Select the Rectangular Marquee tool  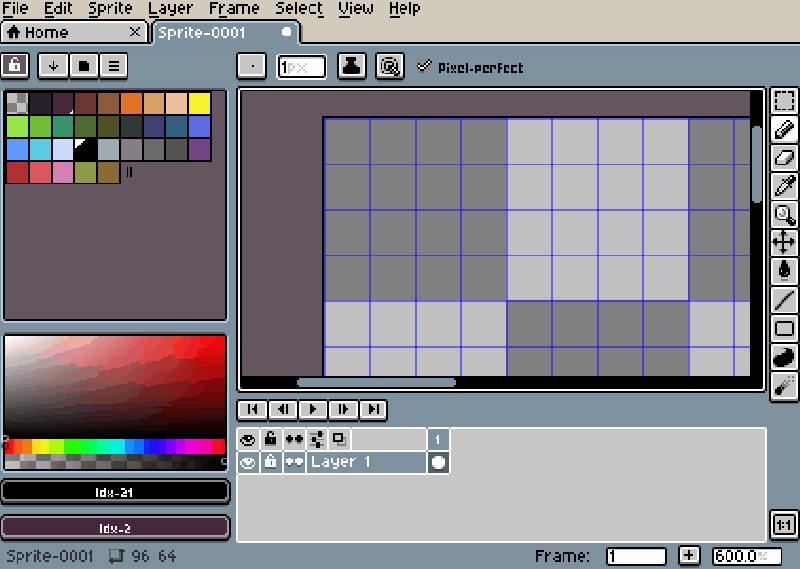tap(784, 101)
